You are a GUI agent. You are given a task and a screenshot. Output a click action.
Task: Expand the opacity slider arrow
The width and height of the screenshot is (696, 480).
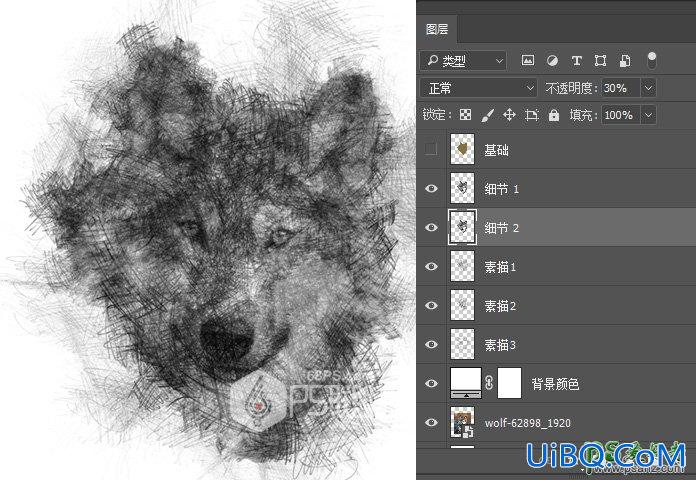pyautogui.click(x=649, y=88)
